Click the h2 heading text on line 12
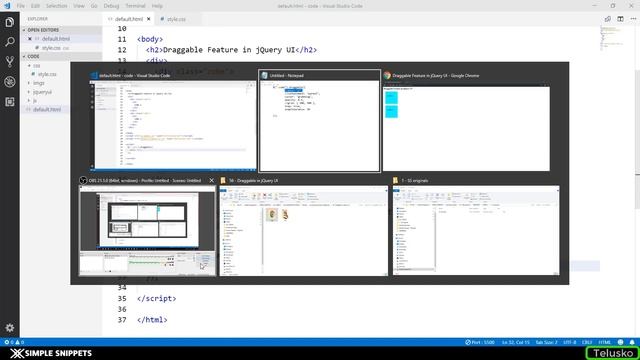The image size is (640, 360). pyautogui.click(x=229, y=50)
